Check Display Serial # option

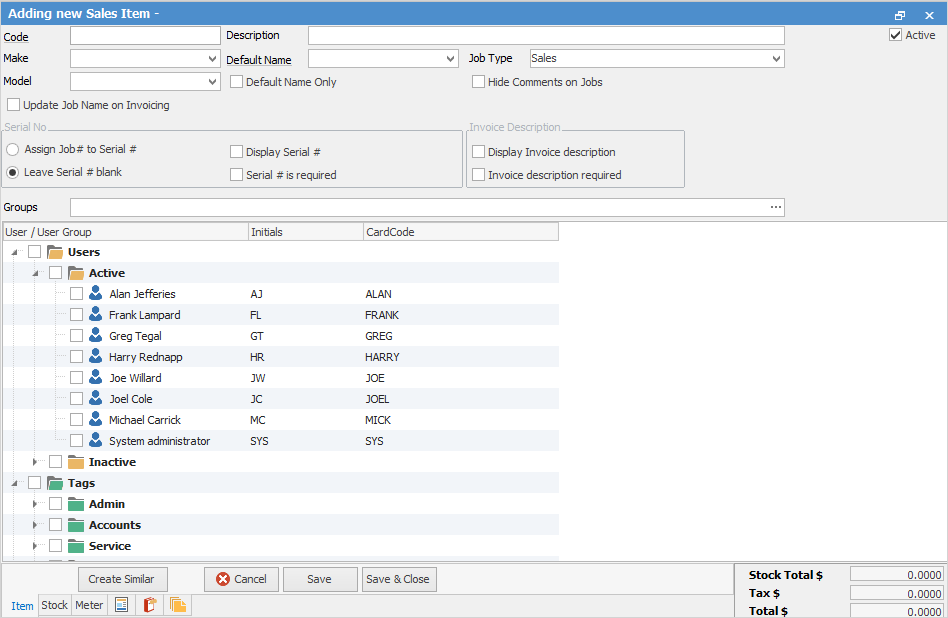pyautogui.click(x=237, y=152)
